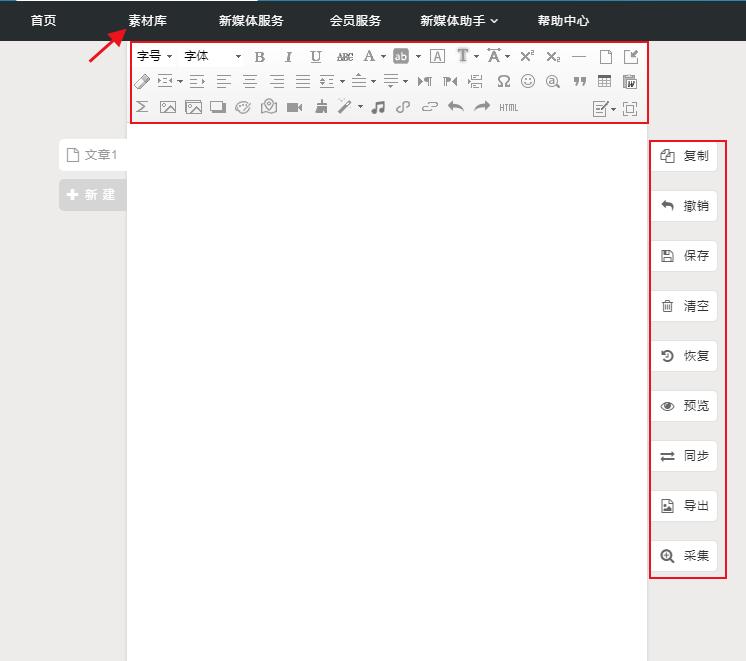746x661 pixels.
Task: Toggle HTML source mode
Action: click(508, 108)
